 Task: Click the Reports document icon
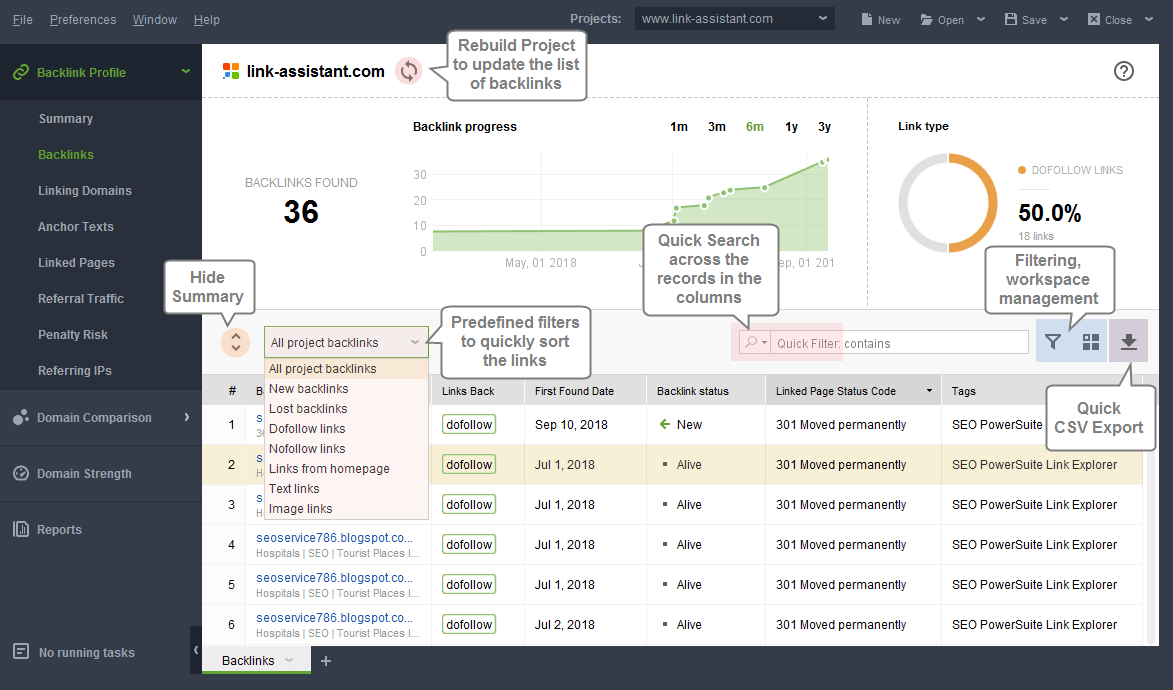point(21,529)
